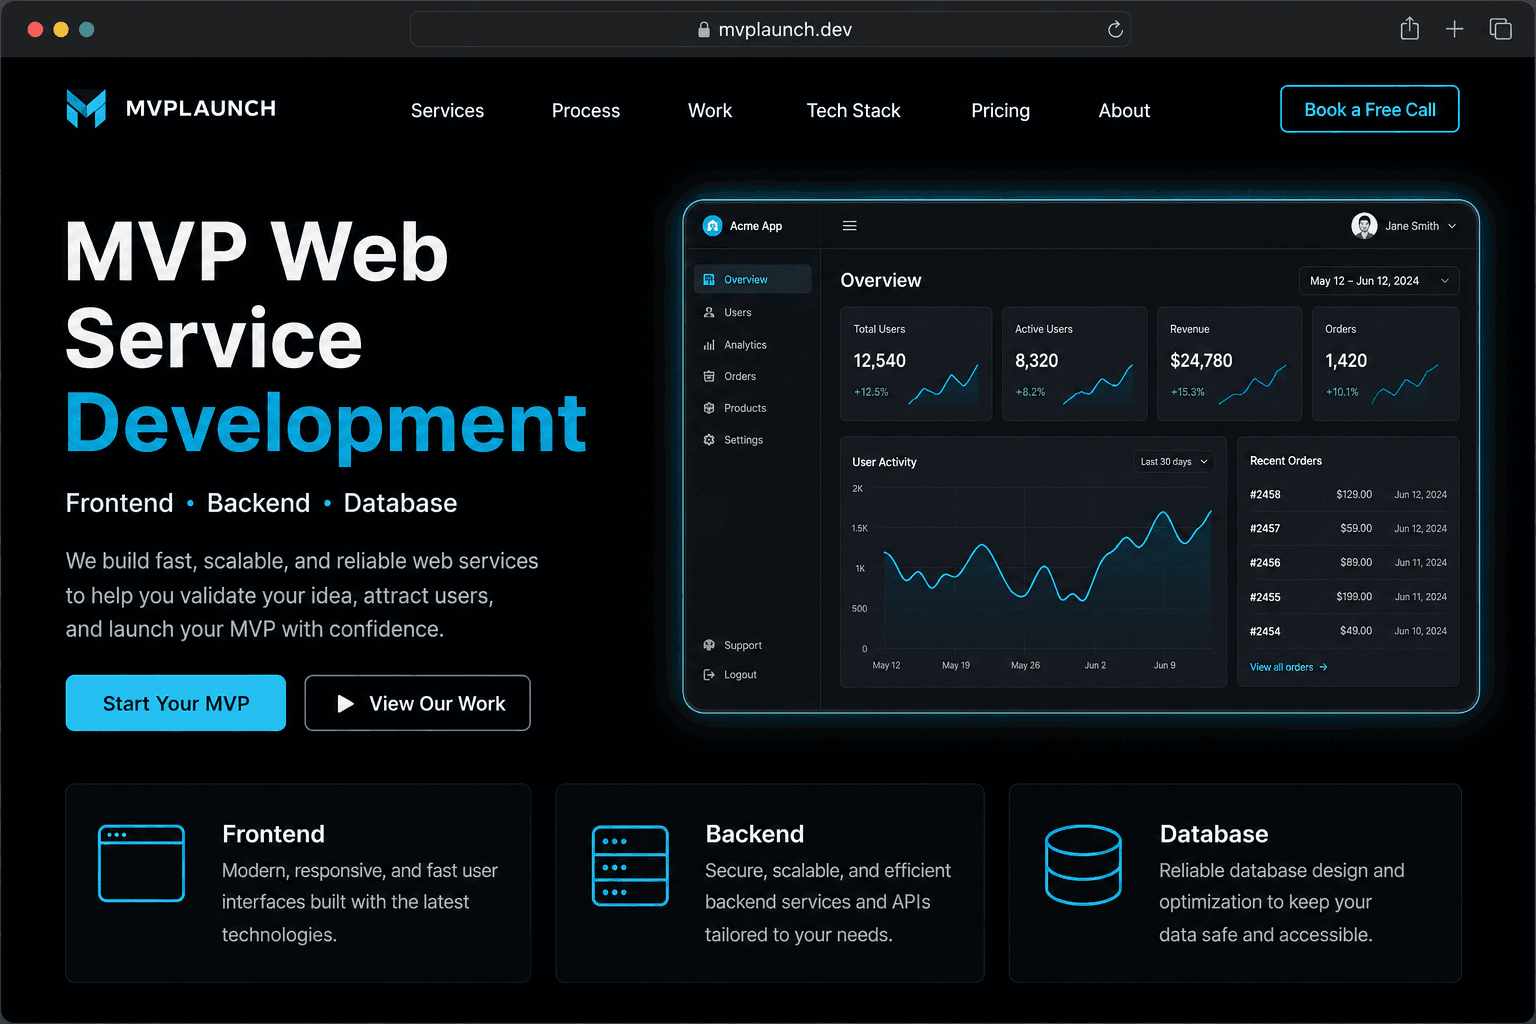Click the Database cylinder icon
The height and width of the screenshot is (1024, 1536).
tap(1083, 865)
